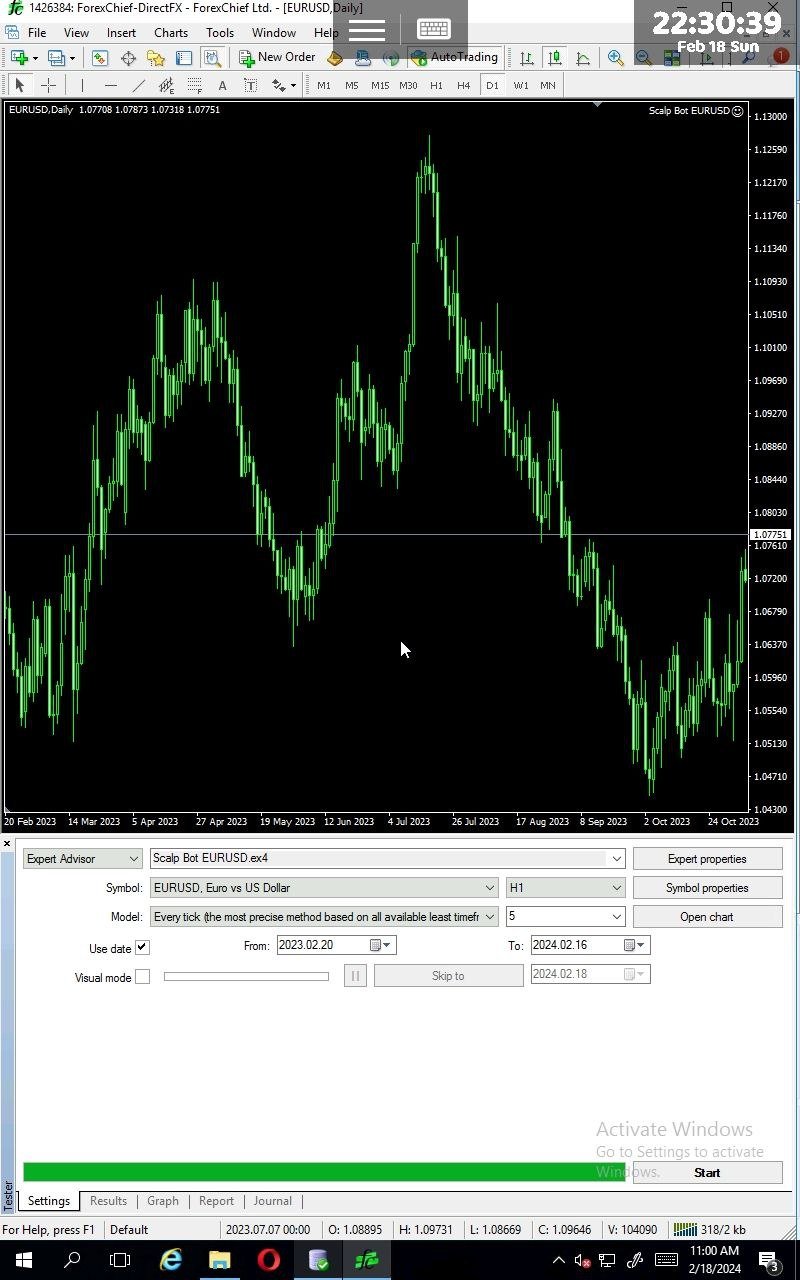Select the trendline drawing tool

coord(138,86)
